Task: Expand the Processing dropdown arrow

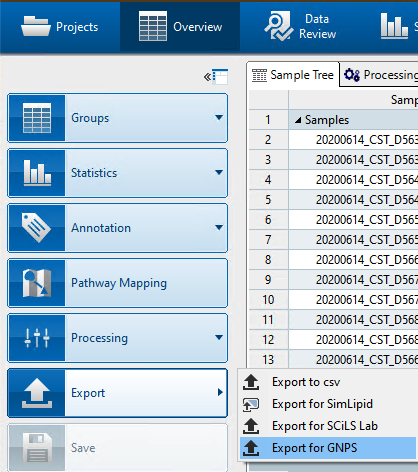Action: coord(219,337)
